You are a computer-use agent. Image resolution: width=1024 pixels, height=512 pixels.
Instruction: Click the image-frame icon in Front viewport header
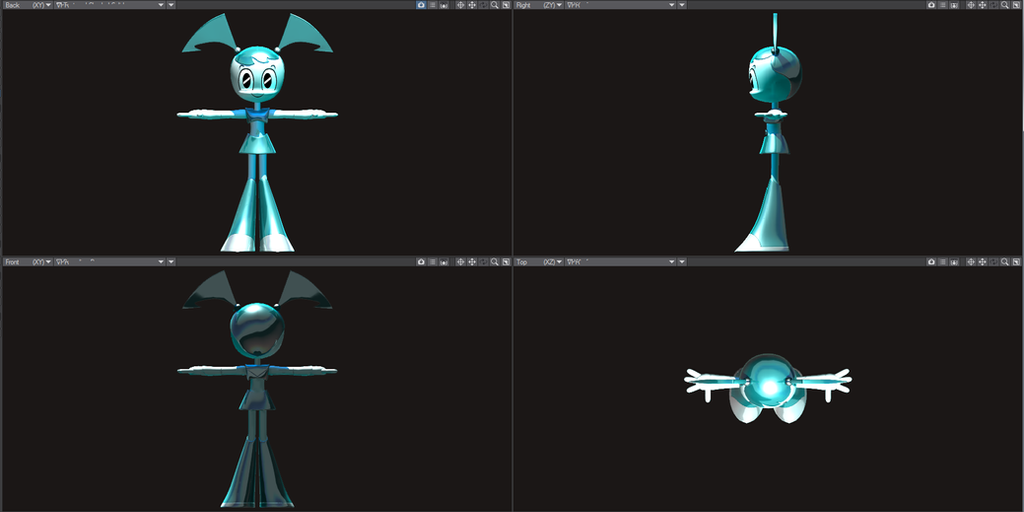[443, 261]
